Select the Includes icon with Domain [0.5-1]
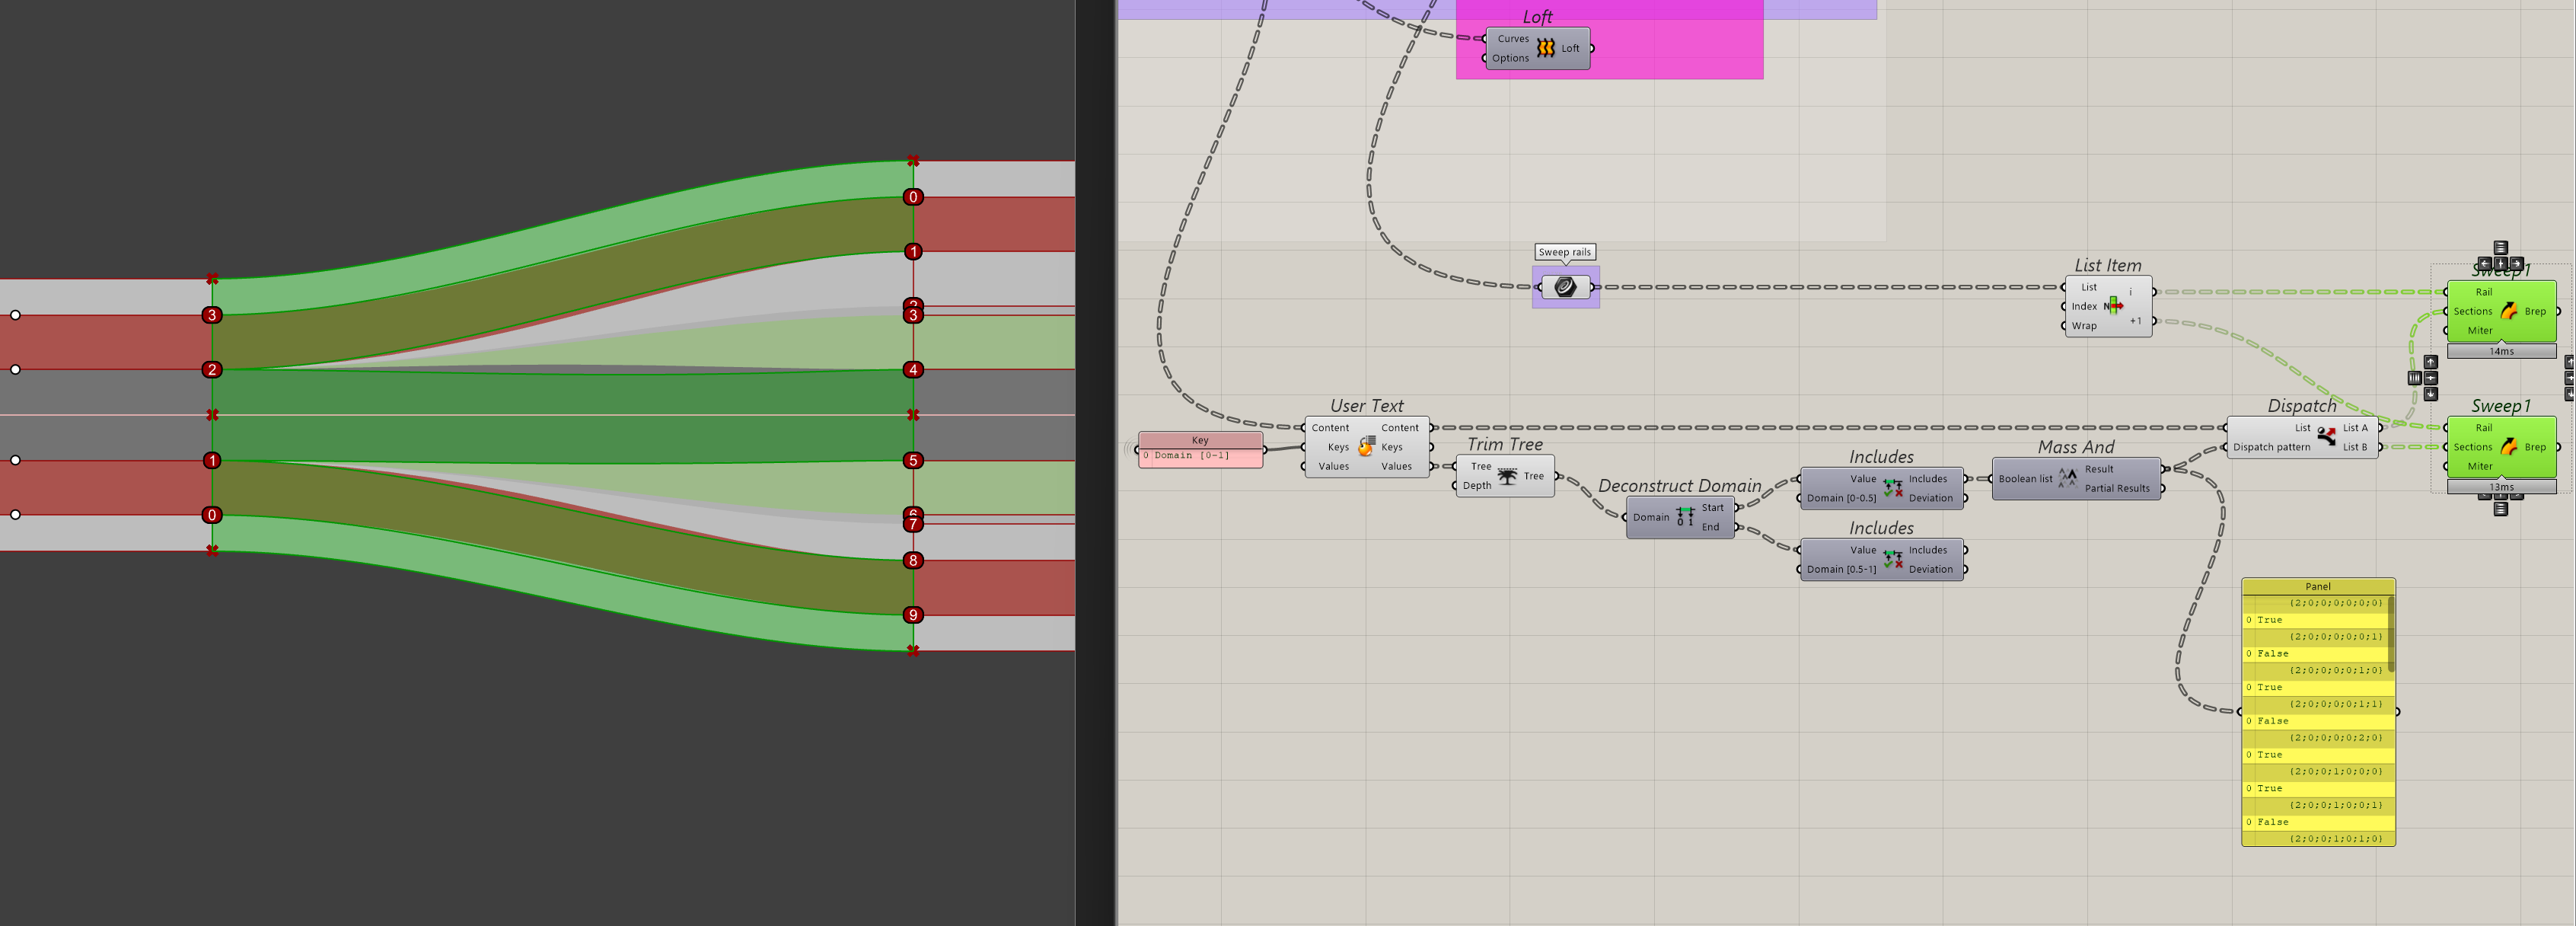2576x926 pixels. coord(1892,559)
